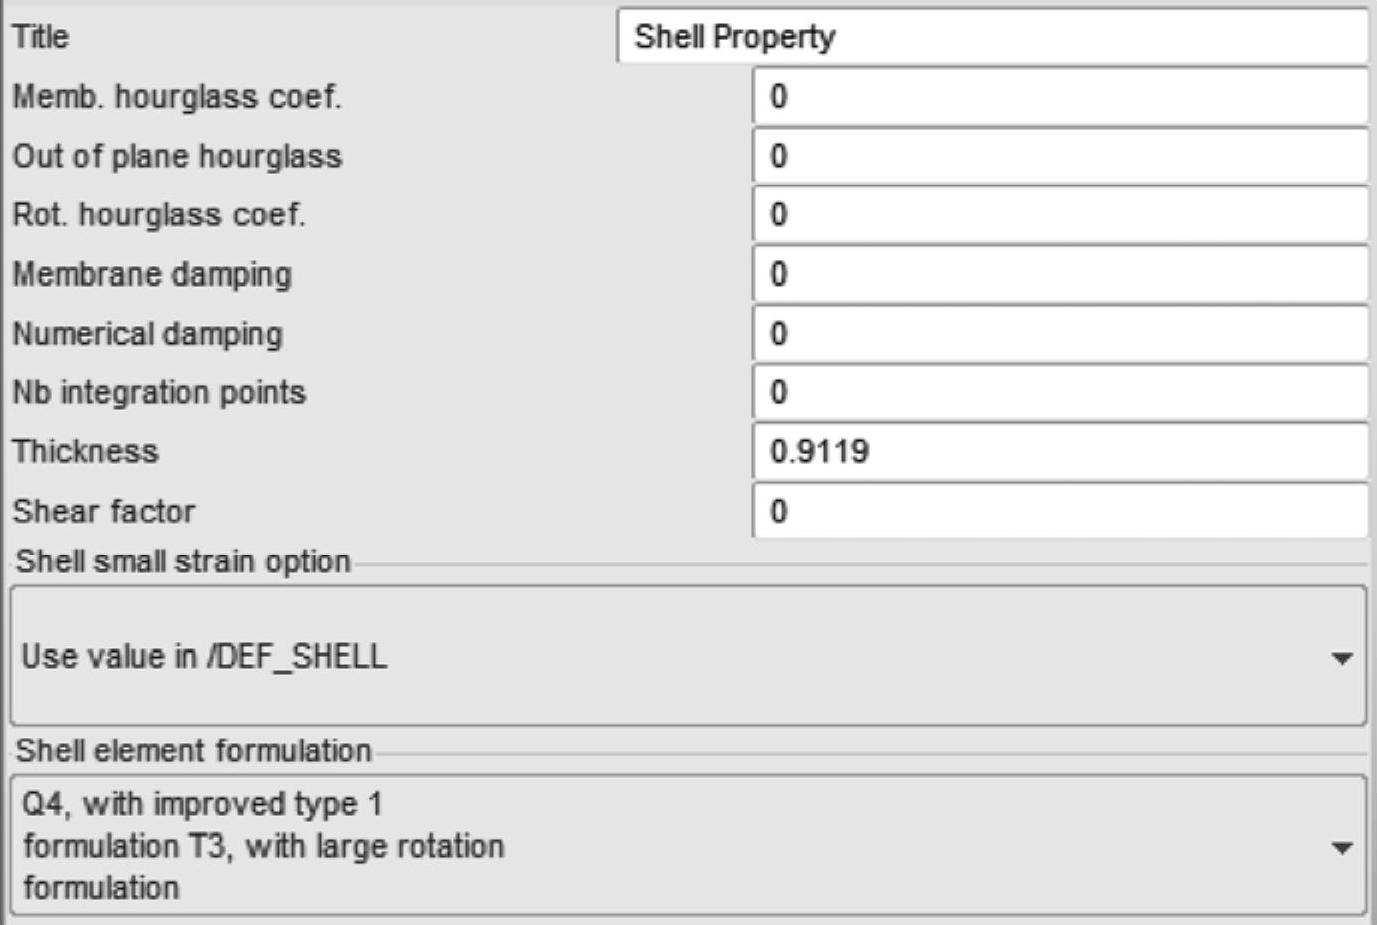1377x925 pixels.
Task: Click the 'Numerical damping' label text
Action: pyautogui.click(x=147, y=333)
